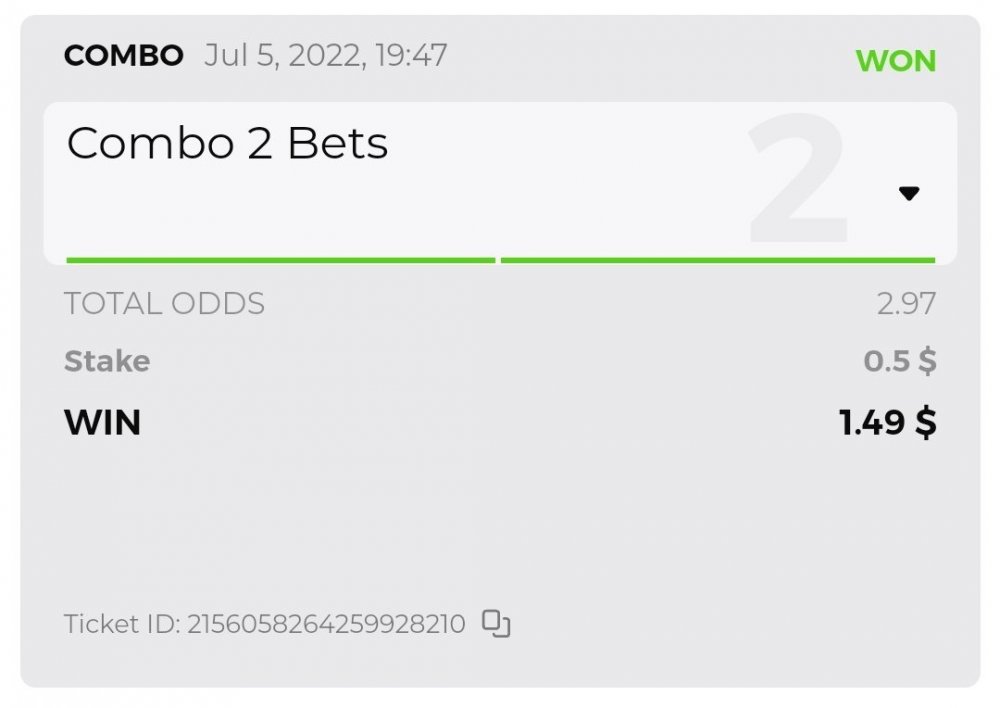Click the WON status label

point(895,61)
